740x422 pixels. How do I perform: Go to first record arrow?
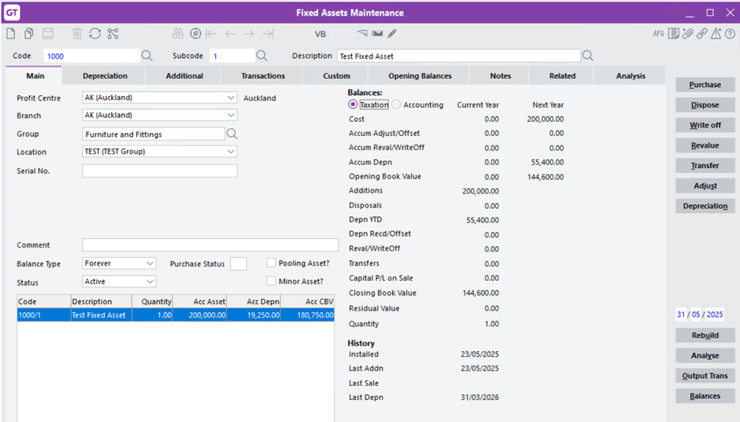pos(211,34)
